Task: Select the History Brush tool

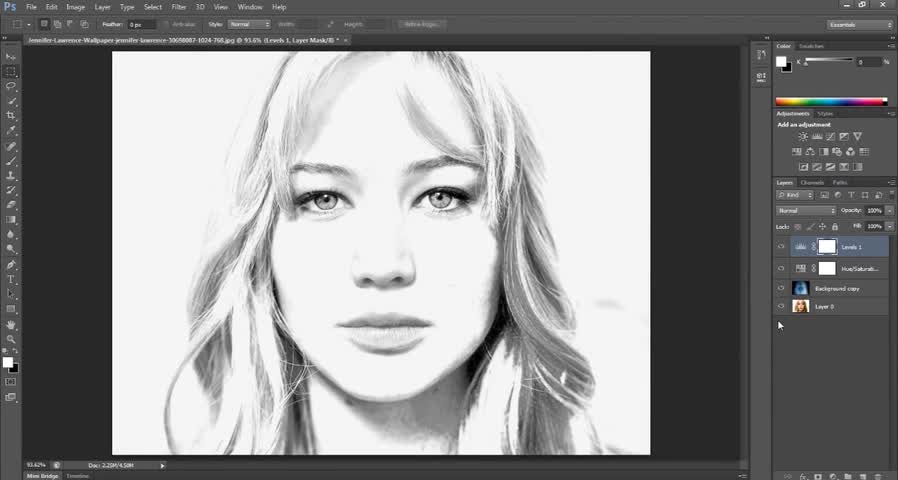Action: pos(11,190)
